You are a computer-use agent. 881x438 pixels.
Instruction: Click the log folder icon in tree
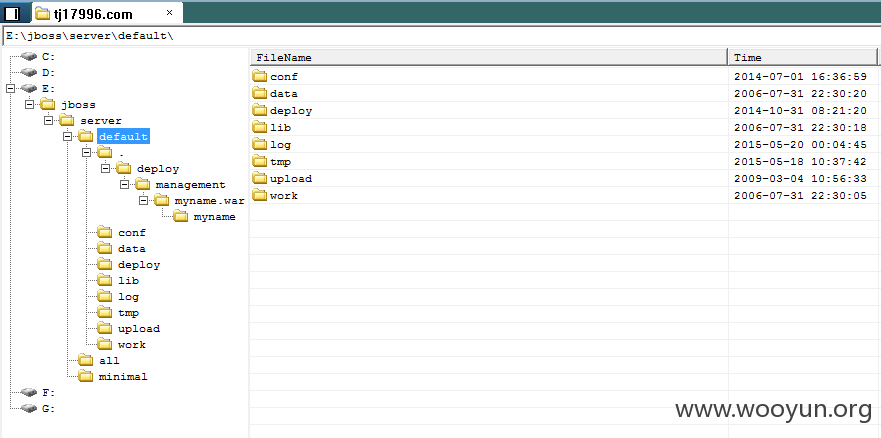105,296
